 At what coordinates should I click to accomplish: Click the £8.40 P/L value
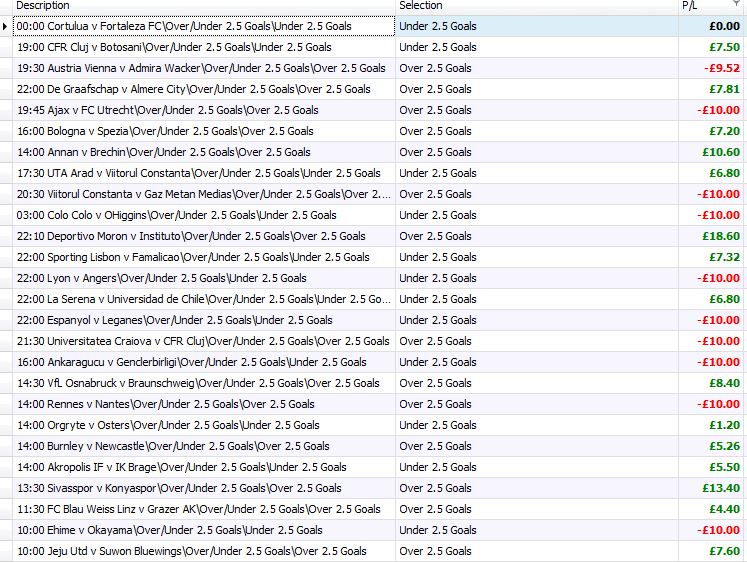724,383
